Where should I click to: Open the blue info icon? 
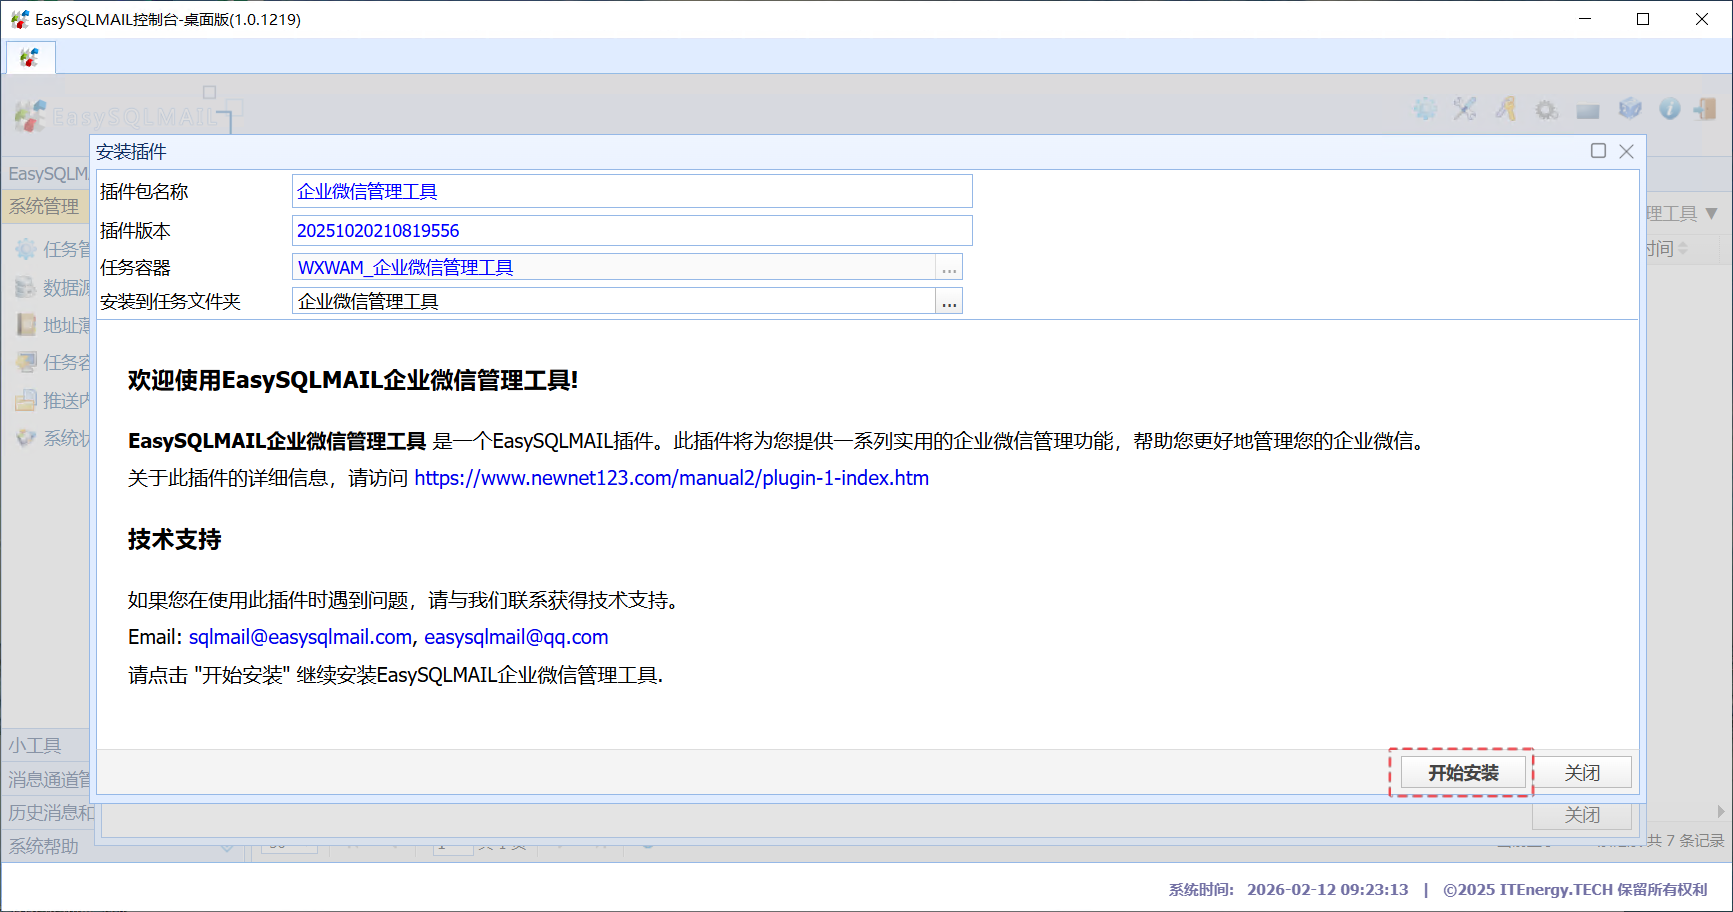[1670, 109]
